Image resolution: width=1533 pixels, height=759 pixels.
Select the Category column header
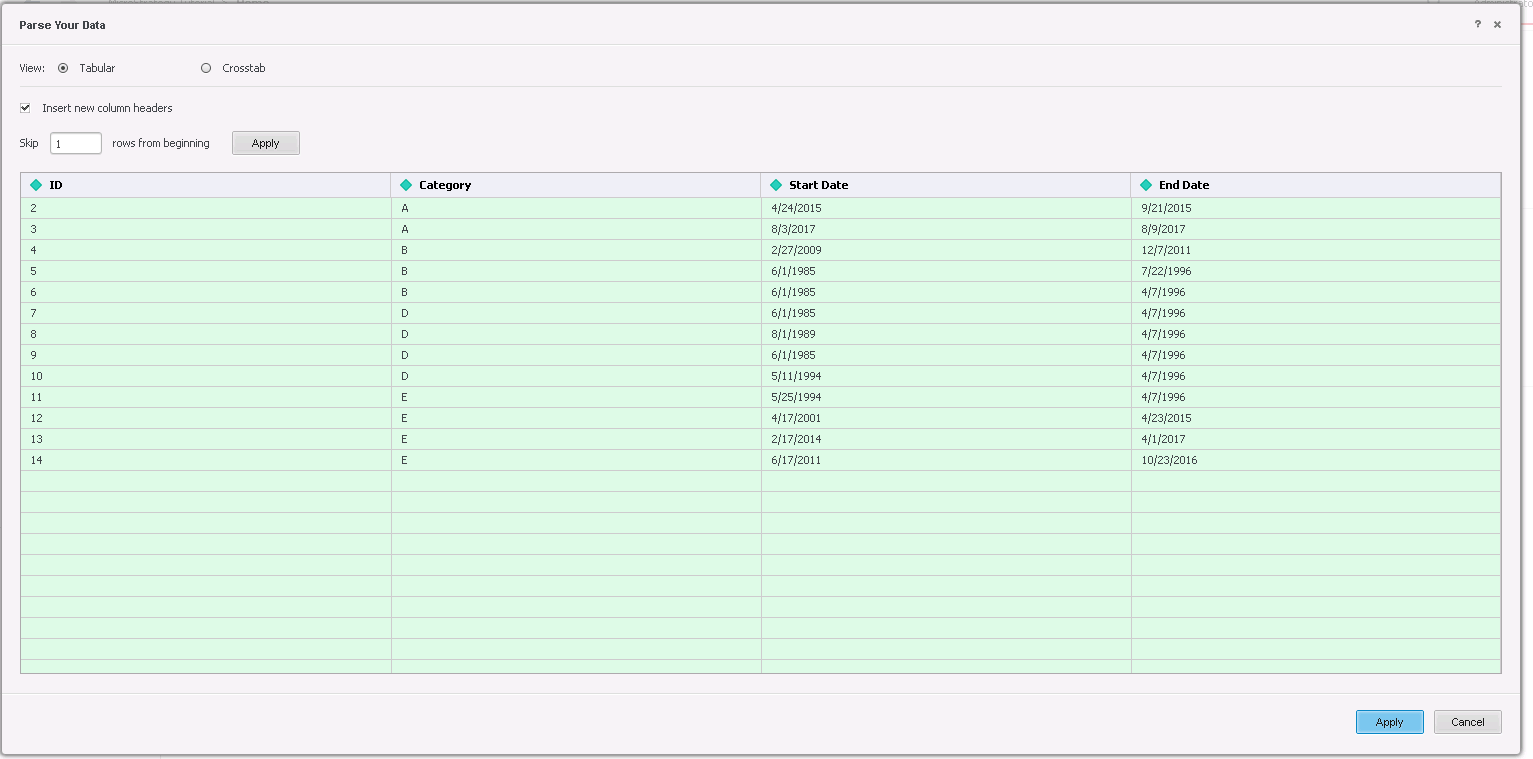click(443, 185)
